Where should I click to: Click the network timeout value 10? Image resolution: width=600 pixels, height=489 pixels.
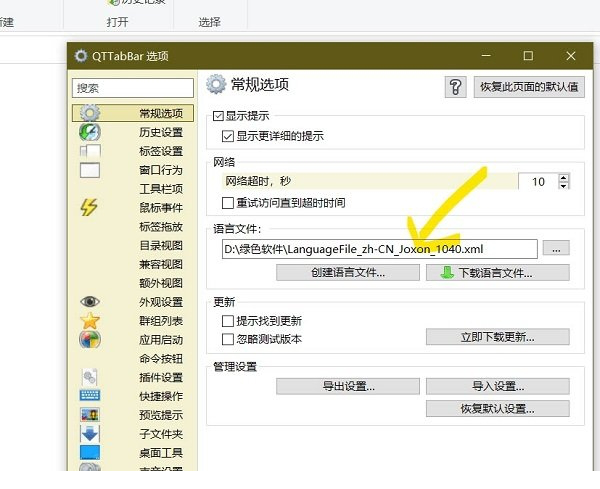click(538, 182)
